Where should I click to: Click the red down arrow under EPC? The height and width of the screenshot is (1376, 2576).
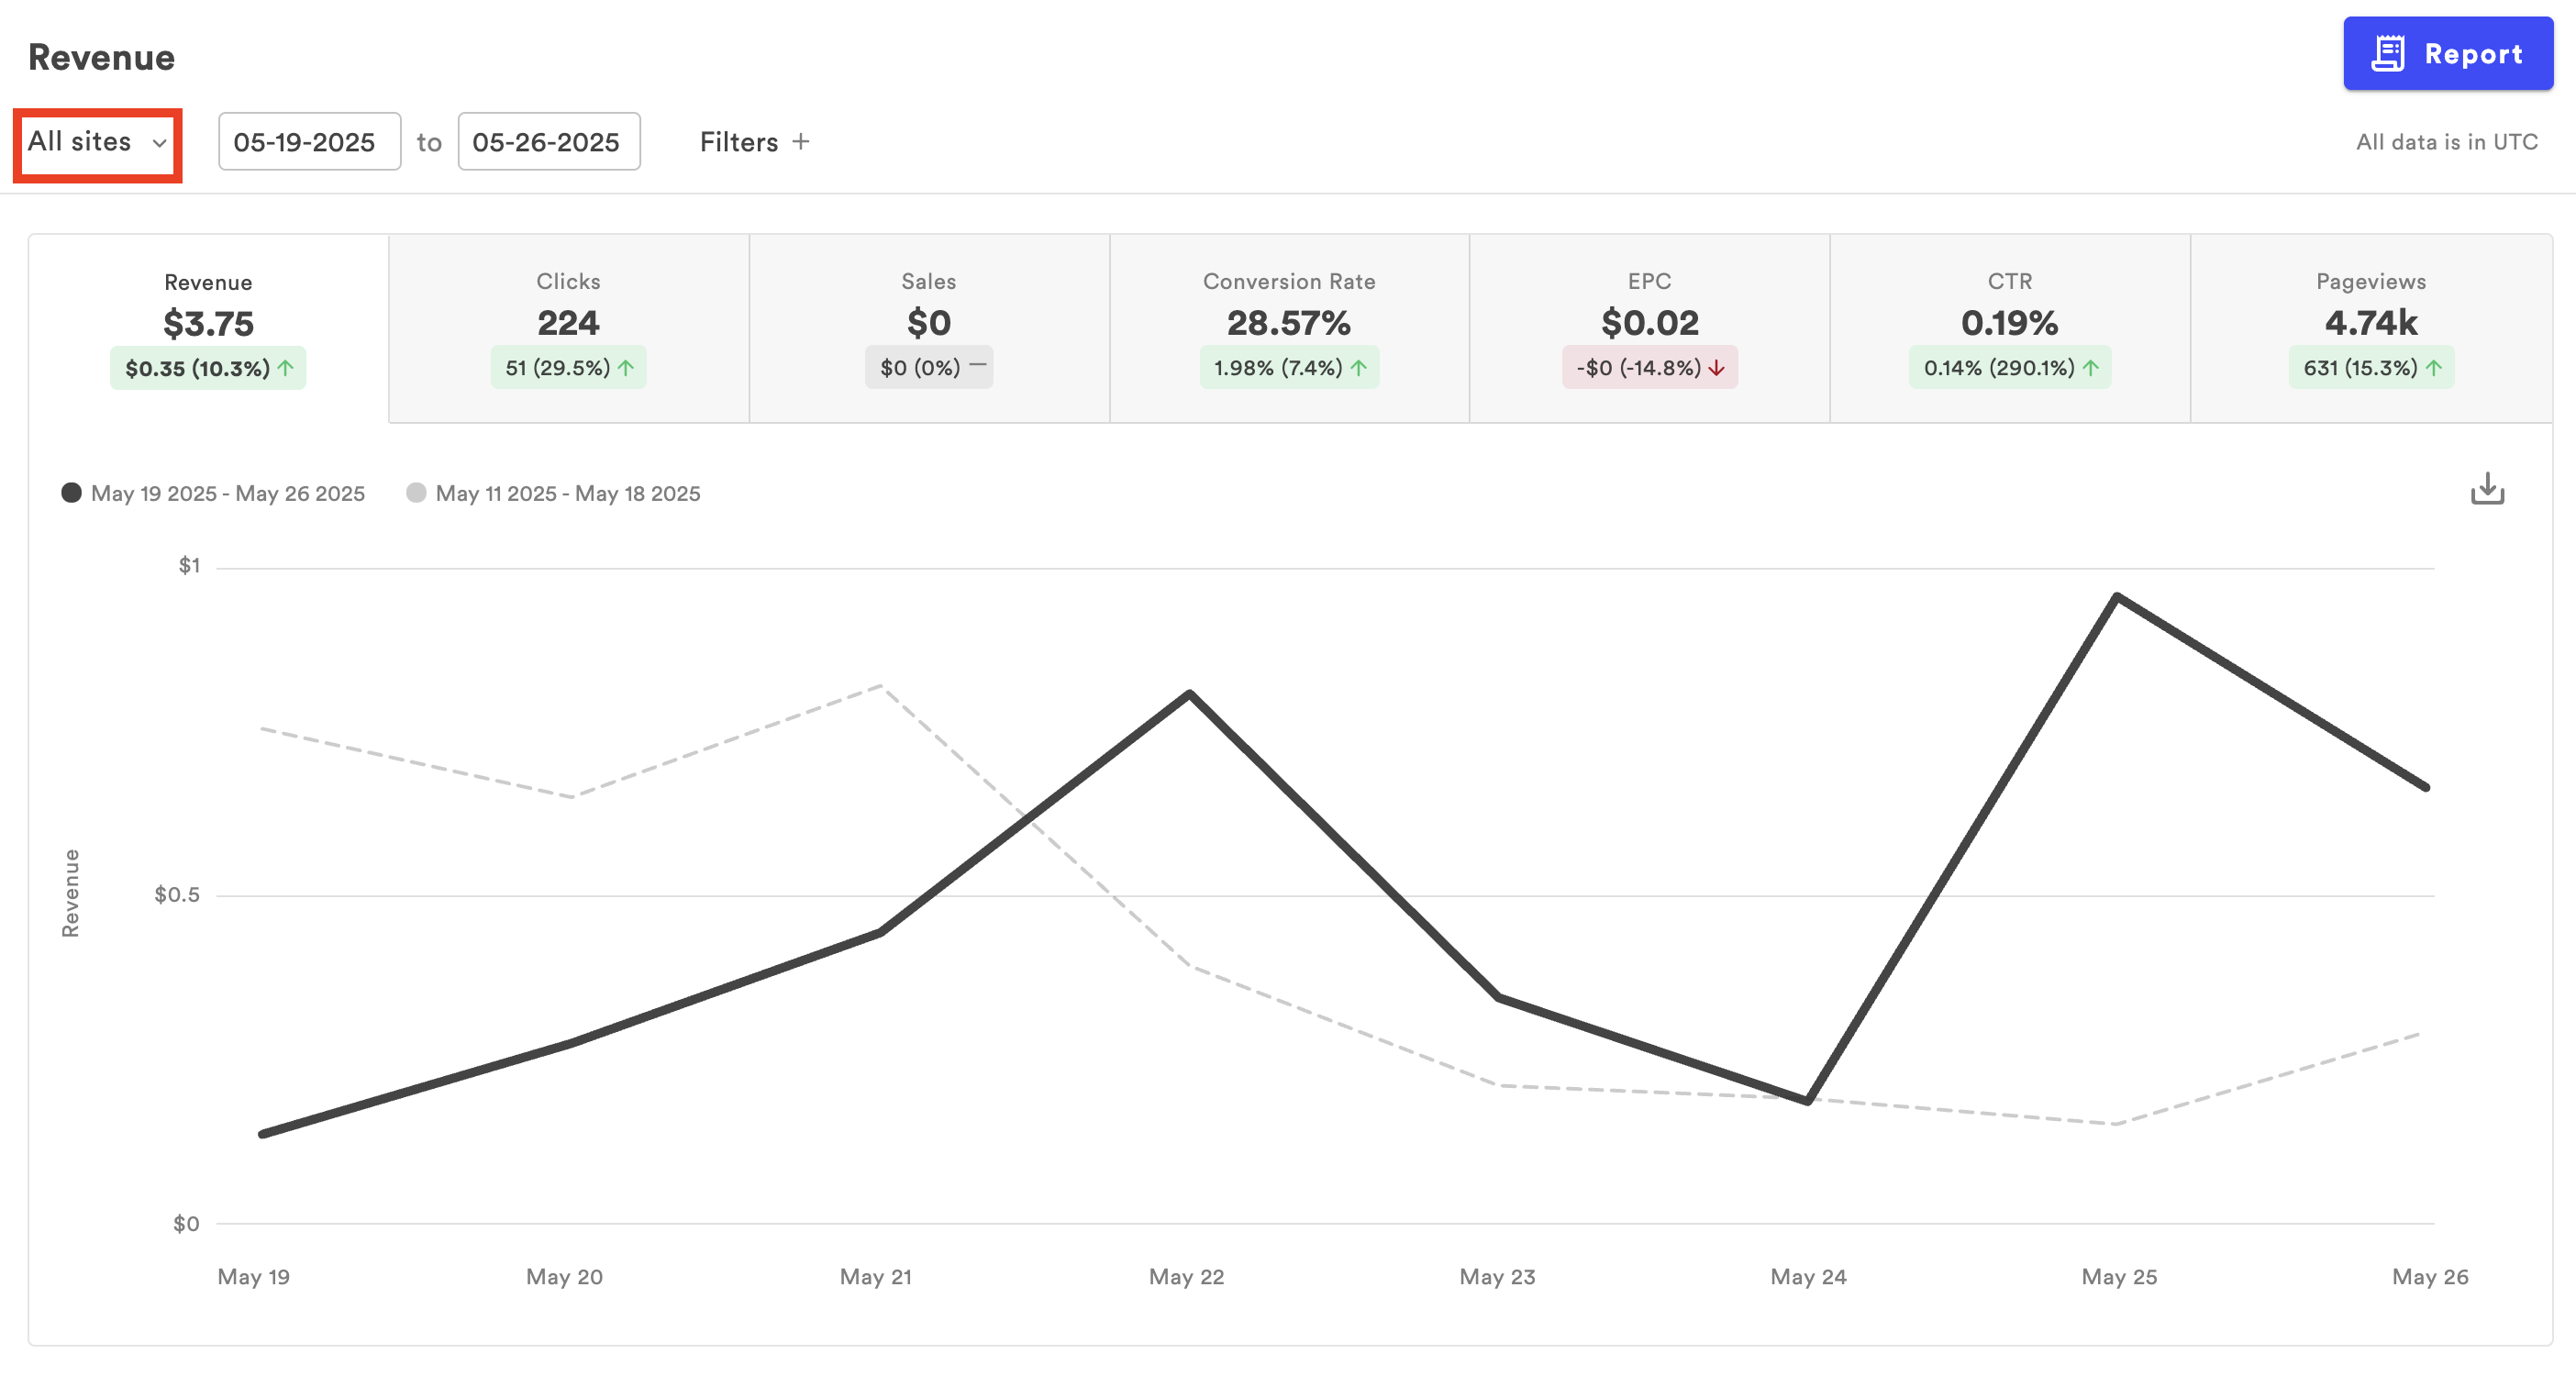tap(1717, 368)
